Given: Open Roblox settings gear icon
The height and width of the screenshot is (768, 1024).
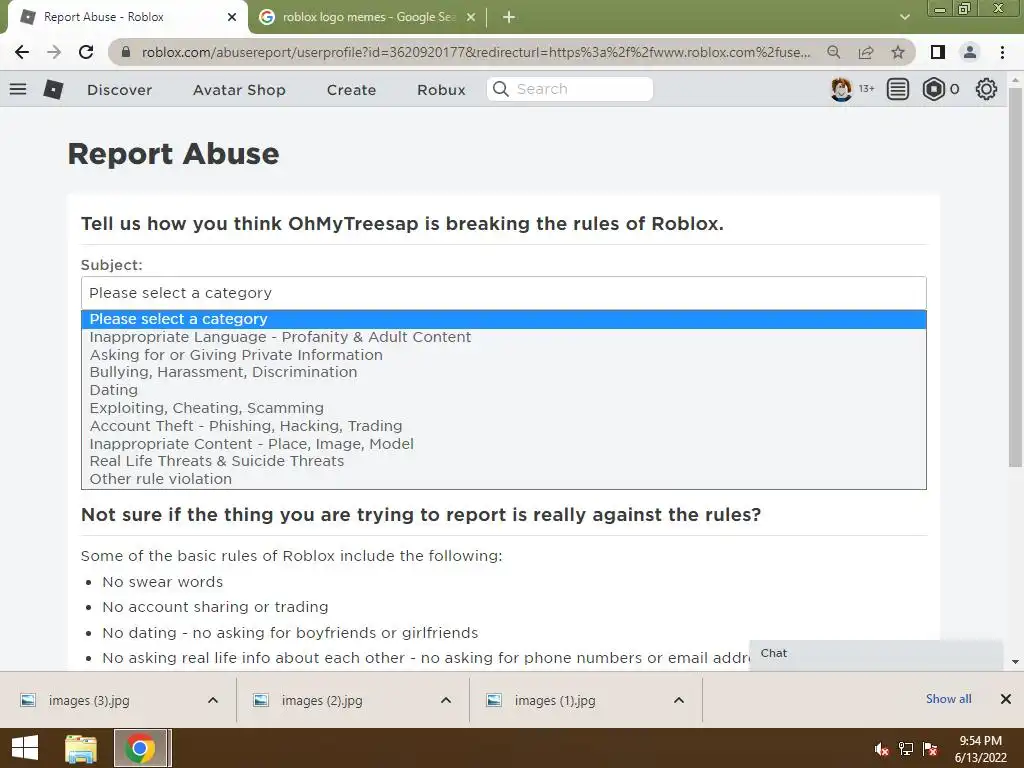Looking at the screenshot, I should (986, 89).
